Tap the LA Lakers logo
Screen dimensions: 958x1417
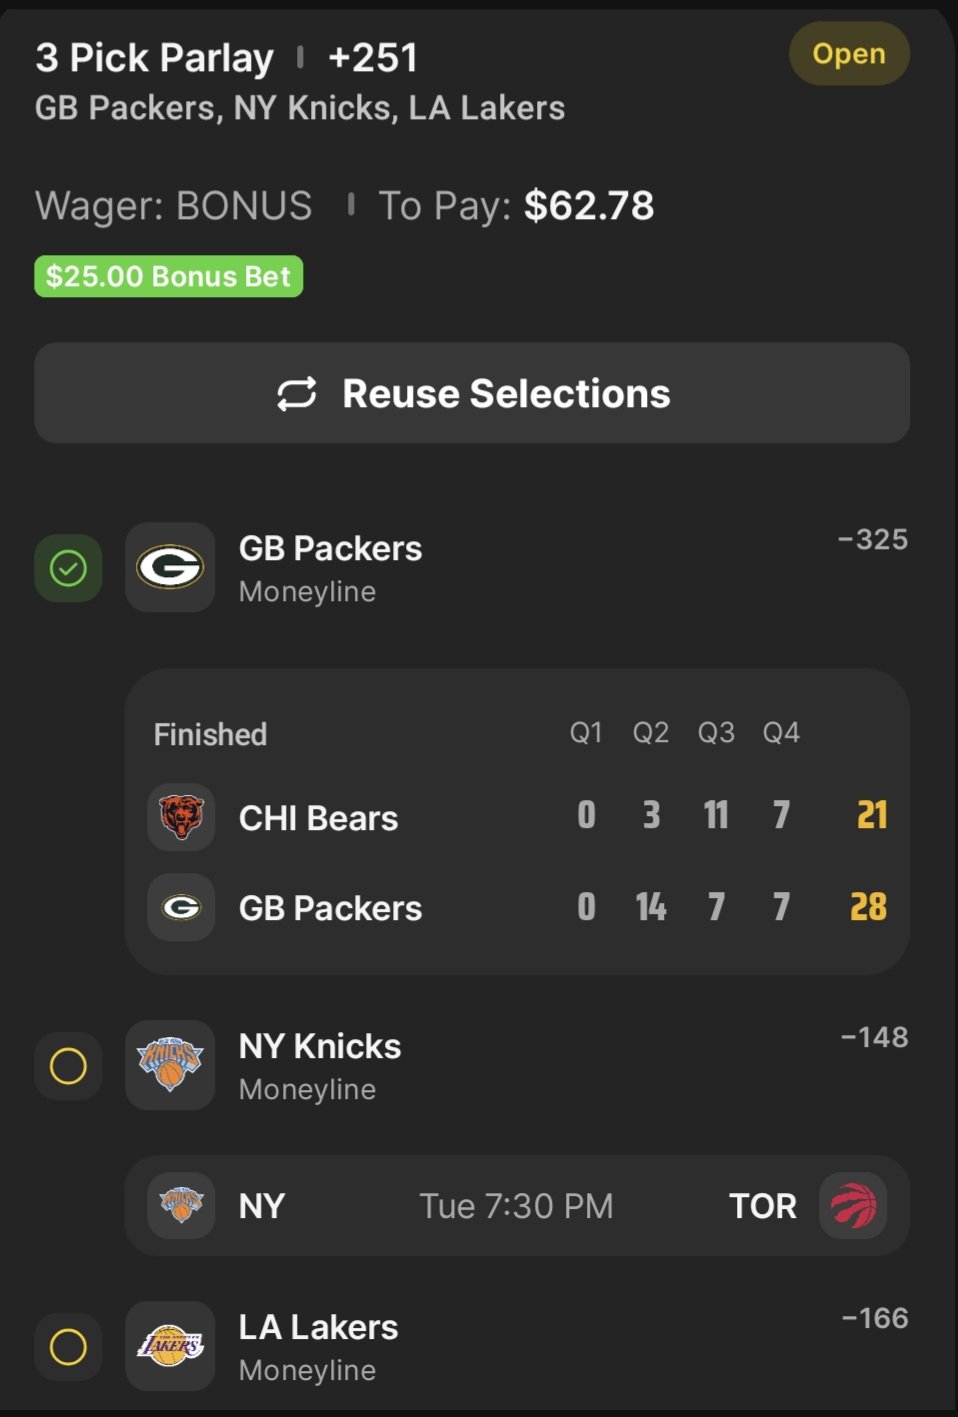pos(170,1346)
